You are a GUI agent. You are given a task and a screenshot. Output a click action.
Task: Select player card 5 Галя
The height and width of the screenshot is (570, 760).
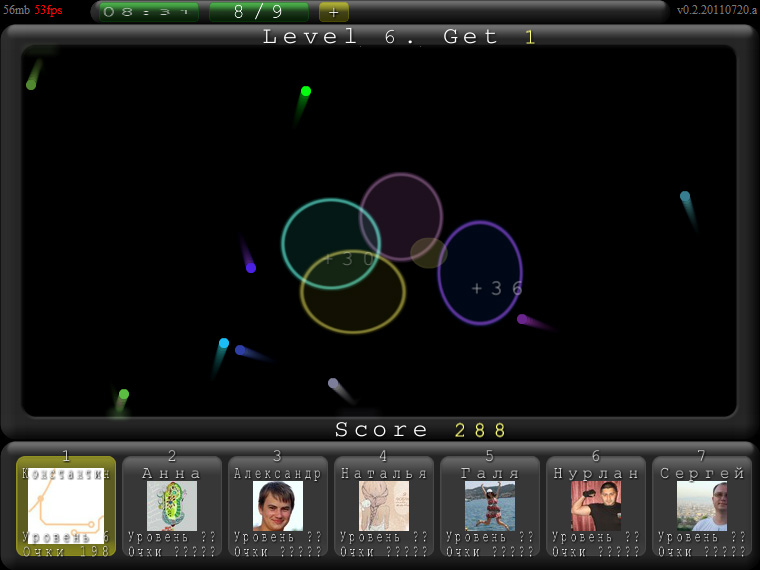[490, 507]
